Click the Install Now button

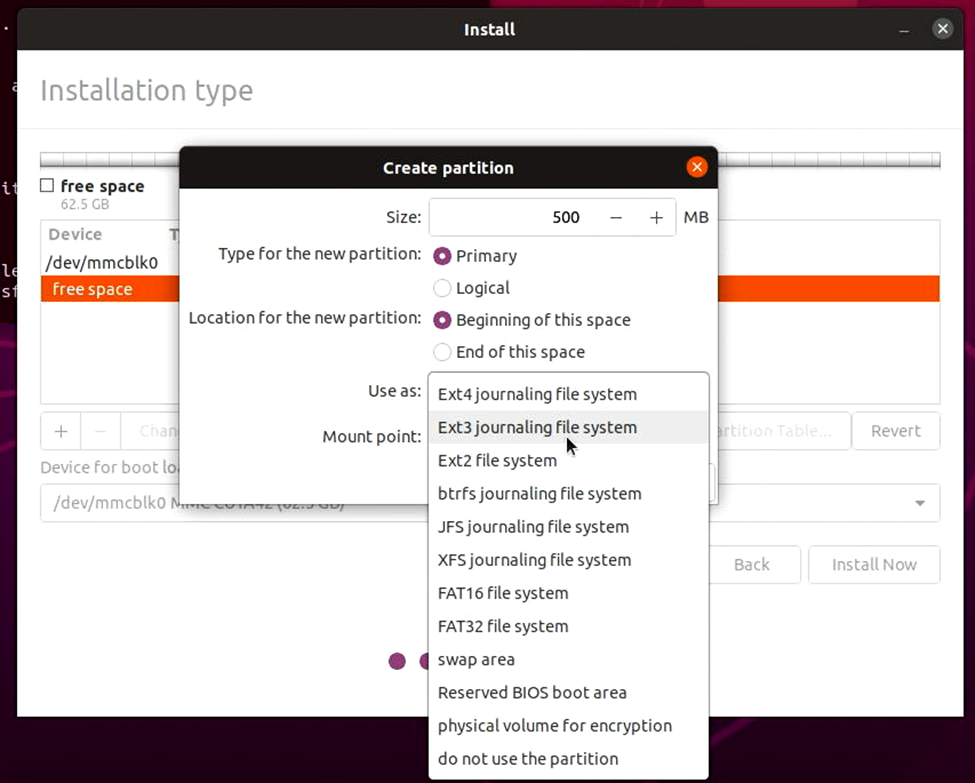pos(874,565)
